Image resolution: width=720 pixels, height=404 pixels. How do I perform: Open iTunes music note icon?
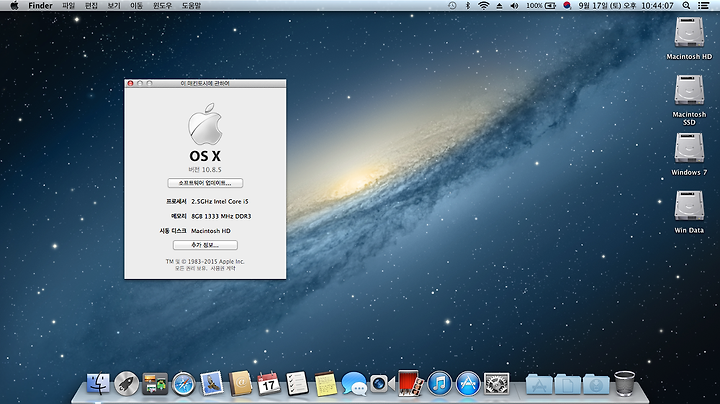click(439, 383)
